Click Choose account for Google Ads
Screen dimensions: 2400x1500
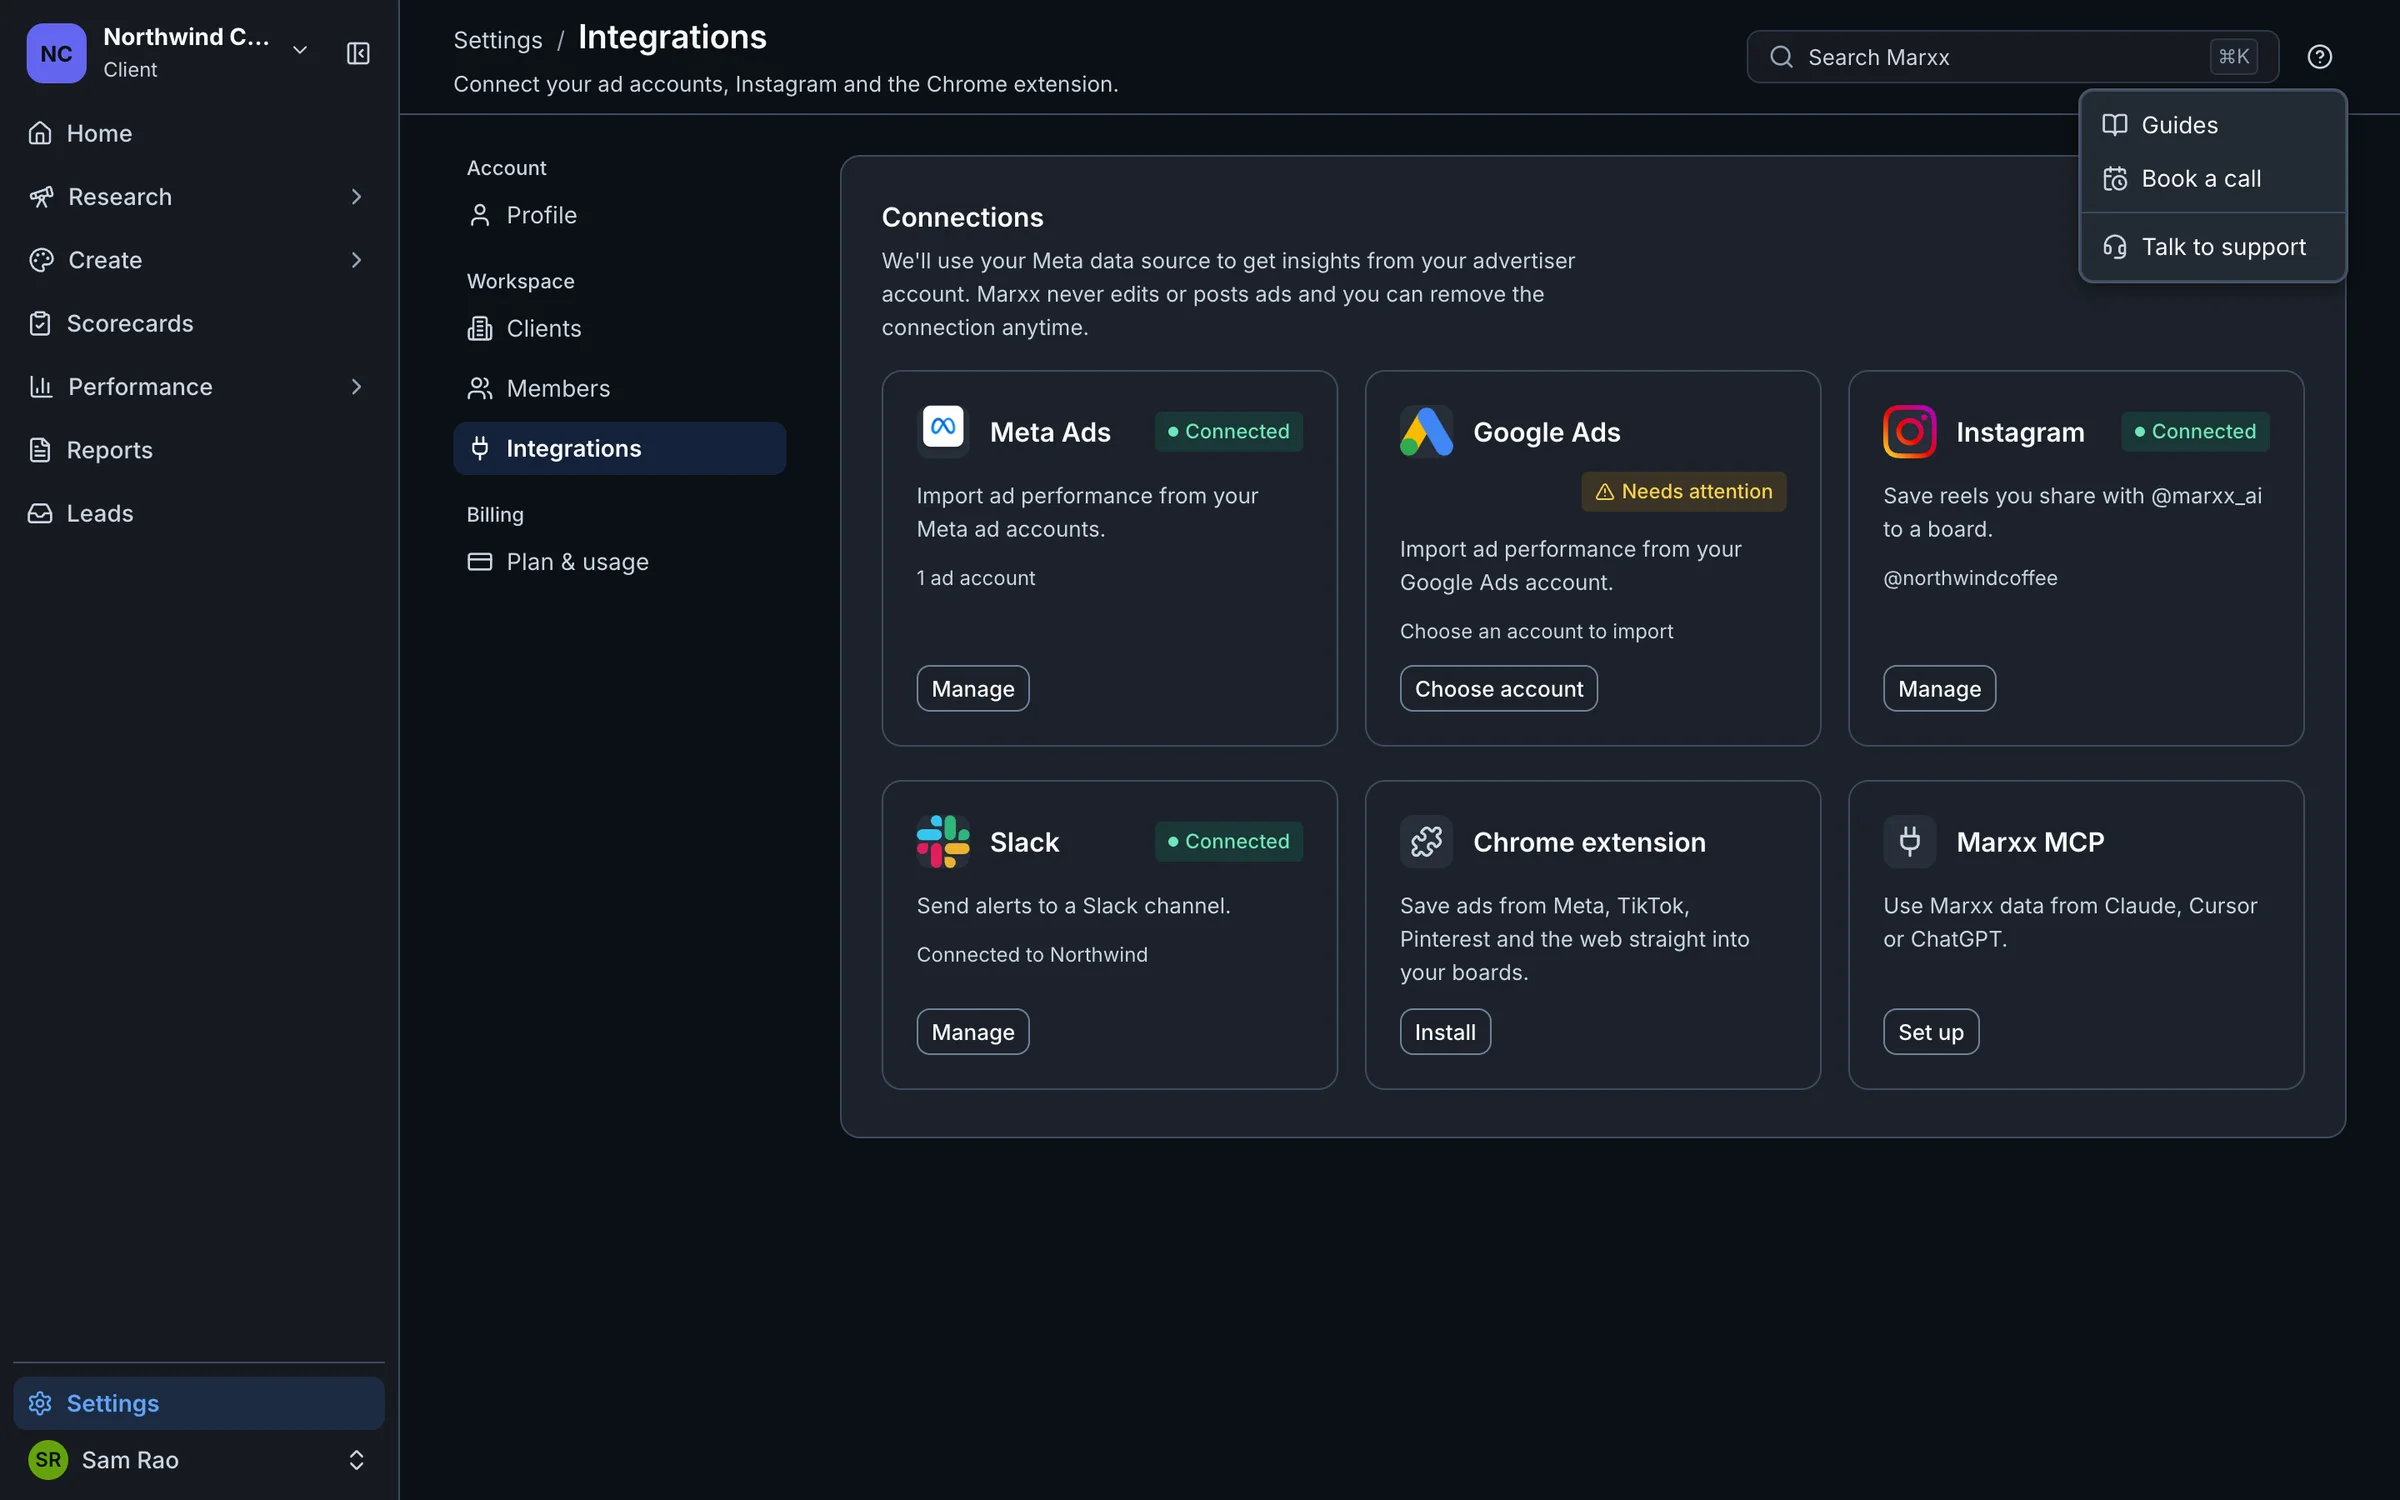tap(1498, 688)
